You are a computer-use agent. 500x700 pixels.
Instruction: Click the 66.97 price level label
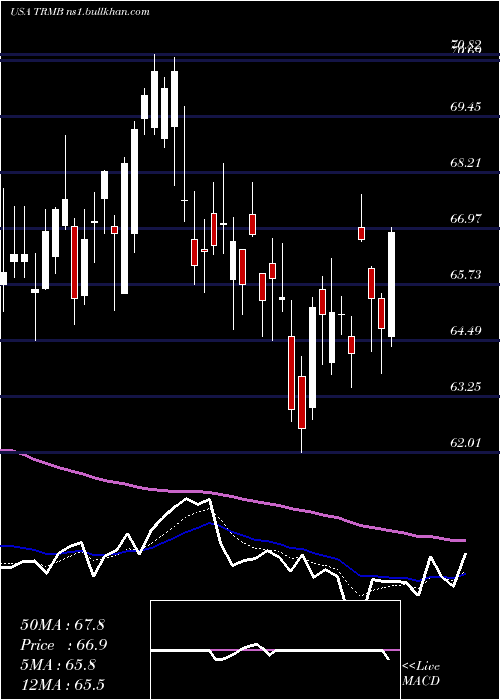466,219
